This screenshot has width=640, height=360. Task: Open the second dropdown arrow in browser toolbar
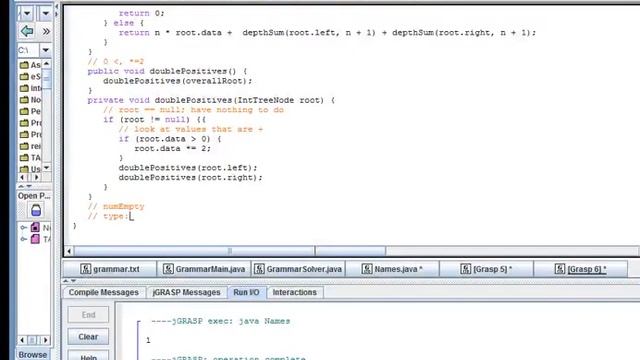(45, 13)
